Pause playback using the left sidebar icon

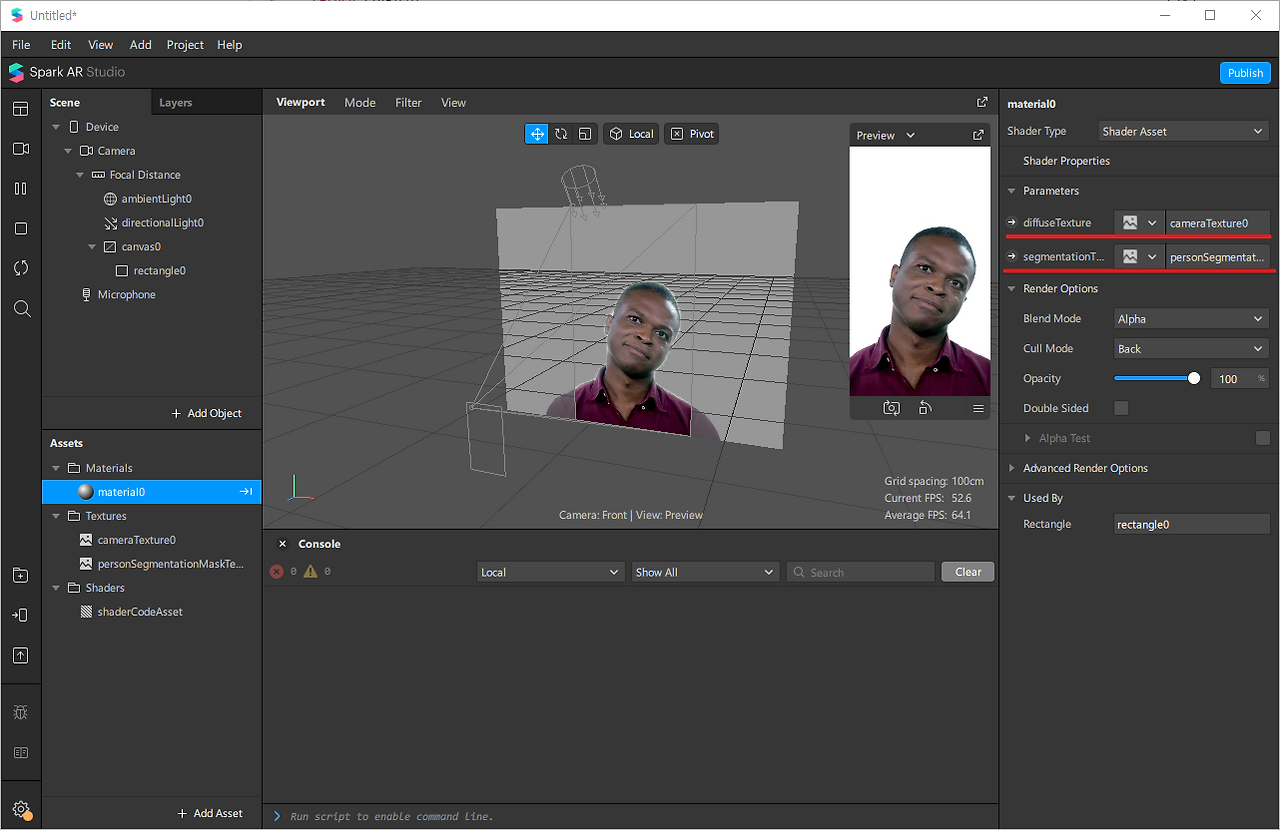tap(21, 188)
